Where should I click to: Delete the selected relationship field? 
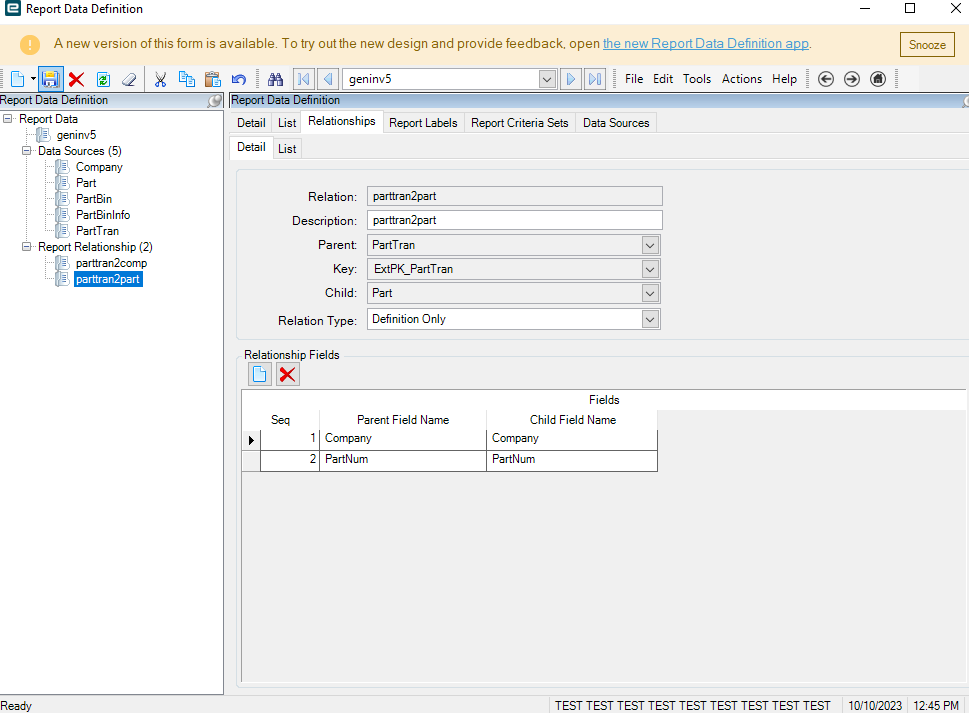[287, 374]
